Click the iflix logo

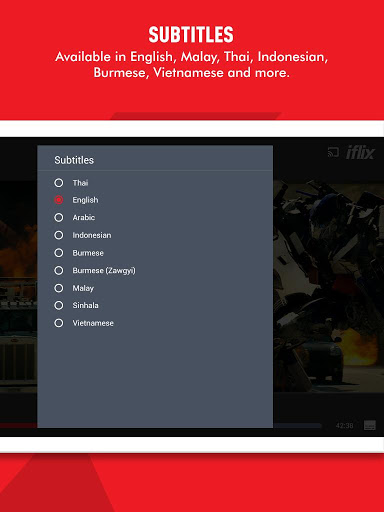(360, 153)
